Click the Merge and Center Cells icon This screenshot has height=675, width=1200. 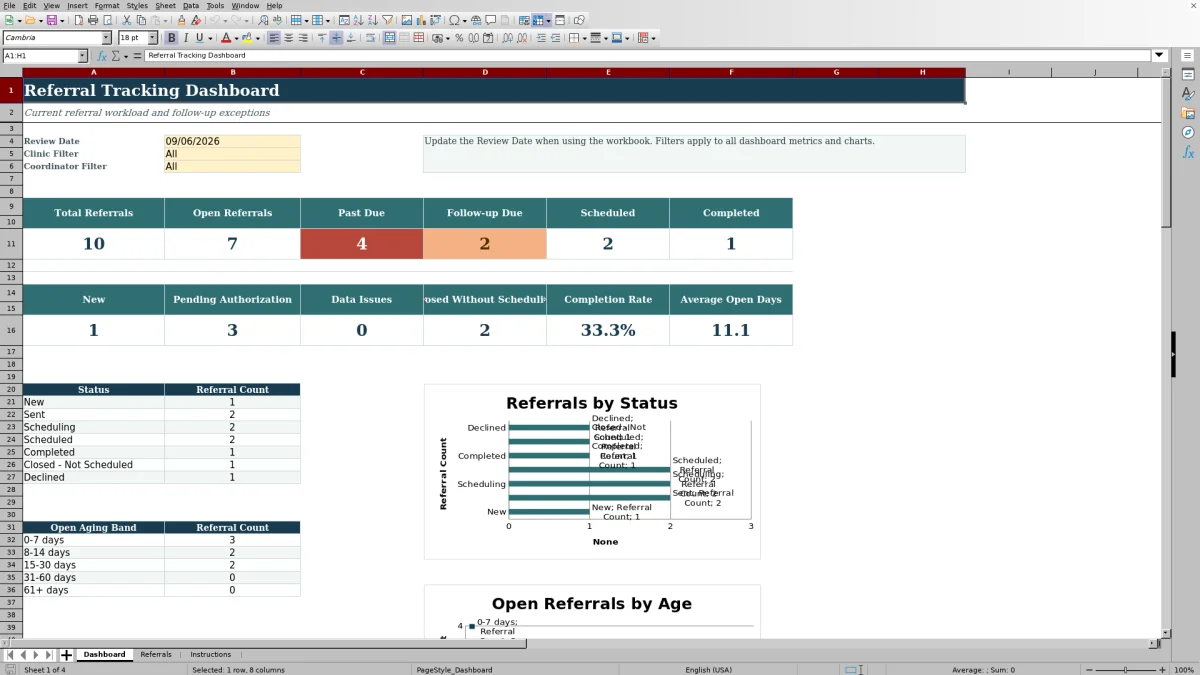pyautogui.click(x=390, y=38)
